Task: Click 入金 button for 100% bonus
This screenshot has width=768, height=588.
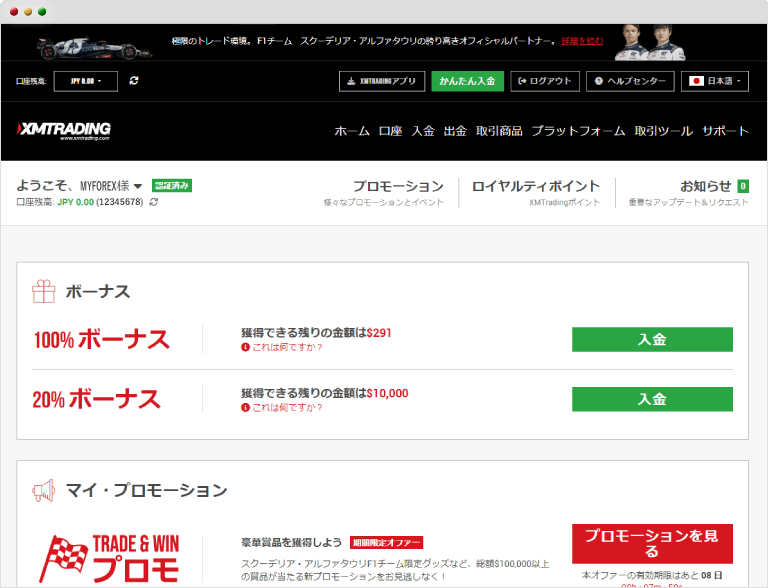Action: click(x=652, y=340)
